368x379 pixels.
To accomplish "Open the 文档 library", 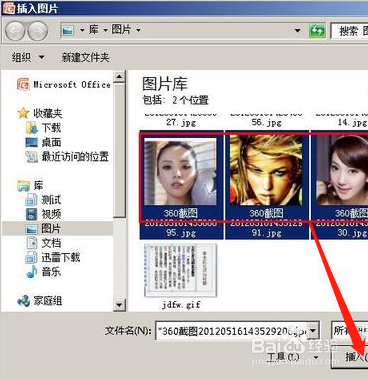I will (51, 243).
